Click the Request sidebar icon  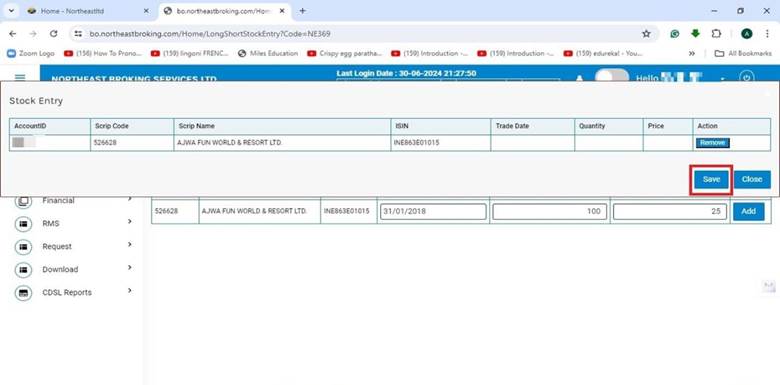(x=23, y=247)
